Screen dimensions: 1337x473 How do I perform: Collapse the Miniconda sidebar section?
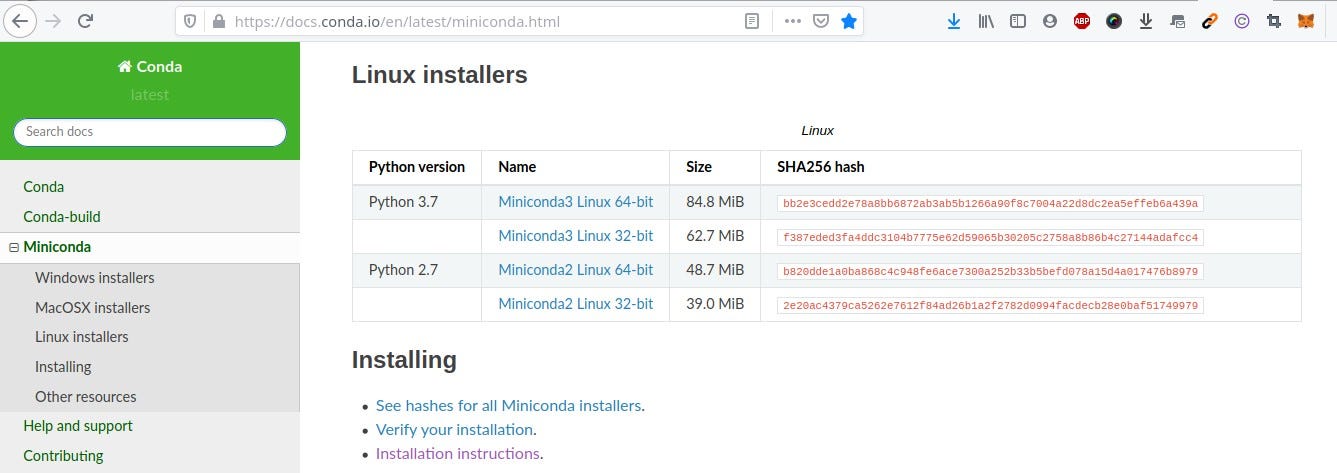13,247
